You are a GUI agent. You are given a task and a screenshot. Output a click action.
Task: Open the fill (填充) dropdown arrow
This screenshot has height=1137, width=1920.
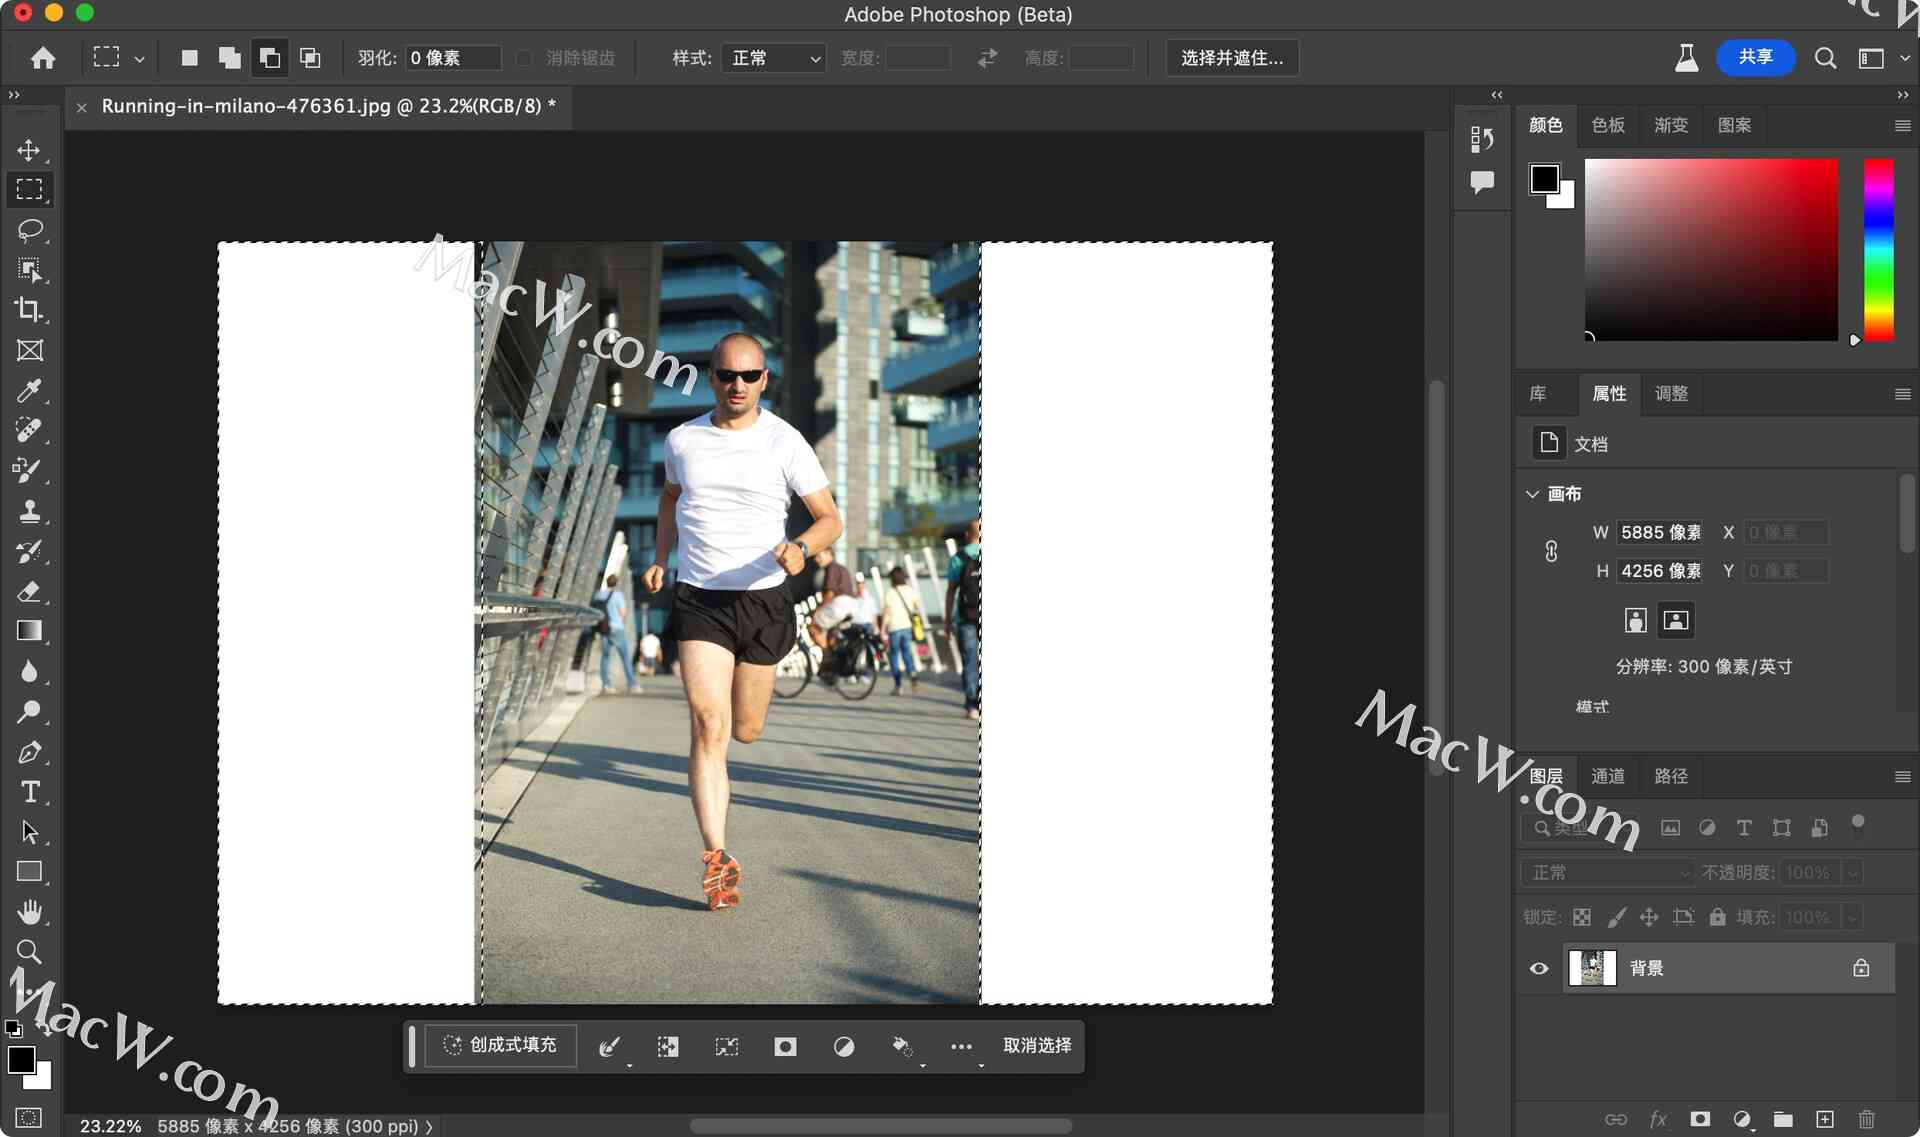pos(1852,917)
